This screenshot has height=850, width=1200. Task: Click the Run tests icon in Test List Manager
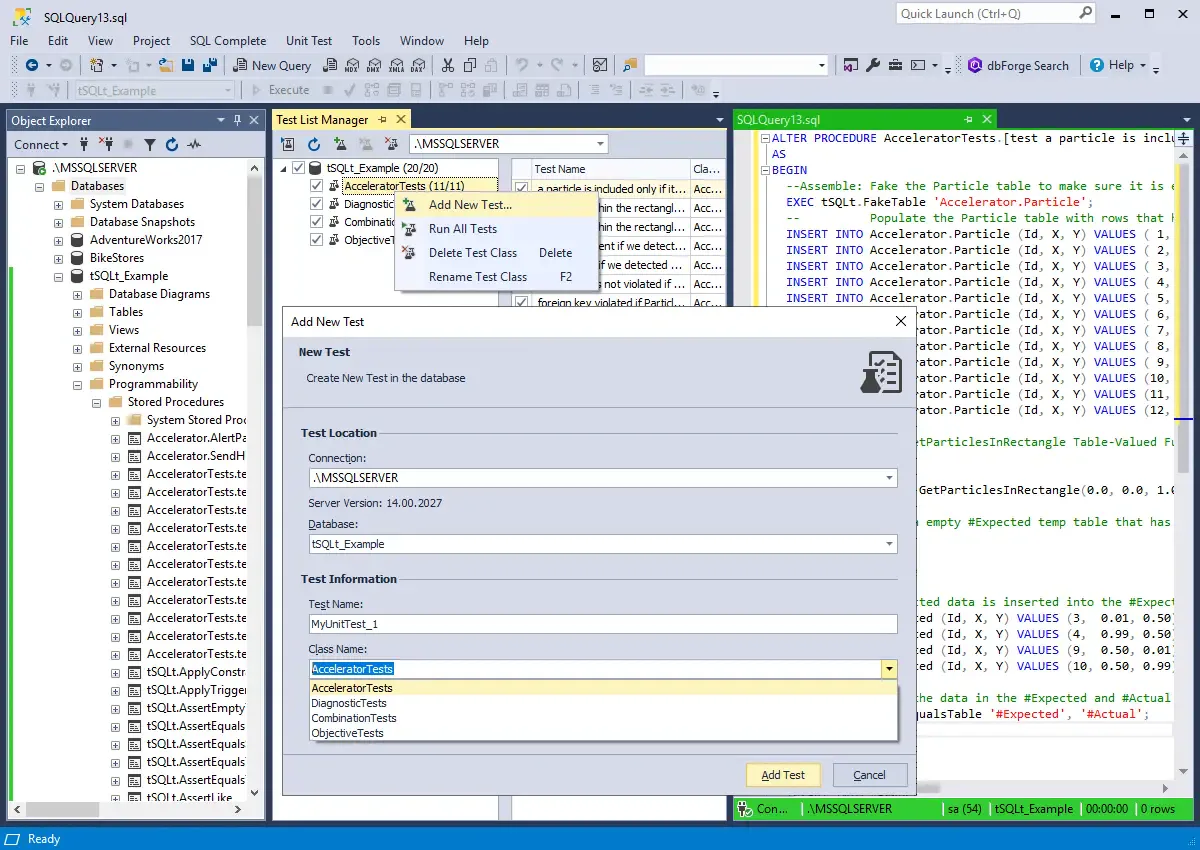288,144
